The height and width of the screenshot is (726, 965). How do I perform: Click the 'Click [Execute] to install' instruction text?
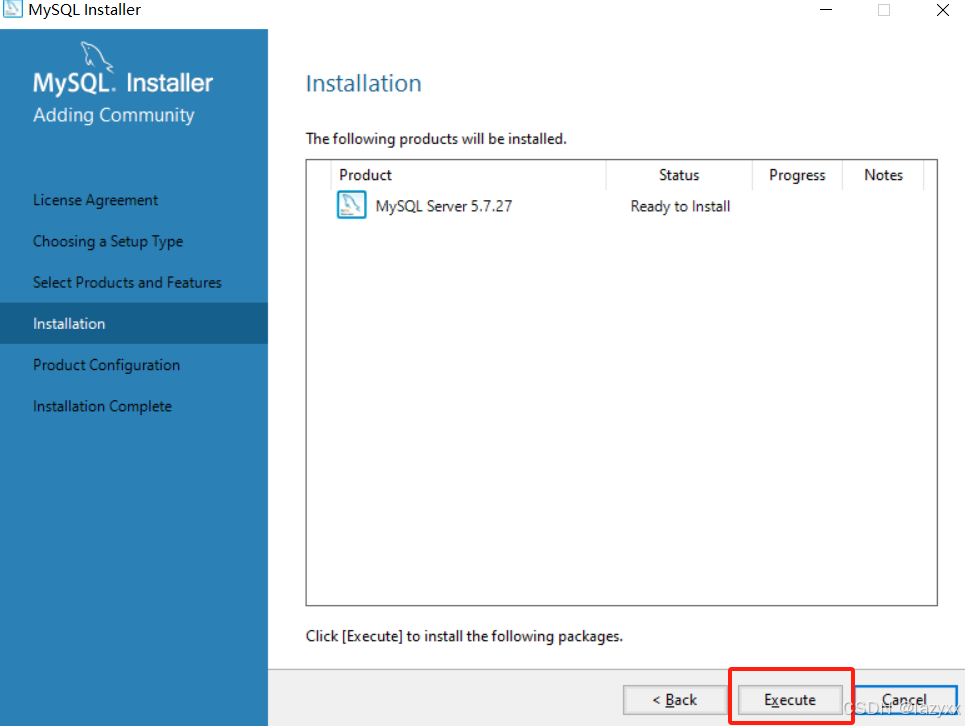[x=464, y=636]
